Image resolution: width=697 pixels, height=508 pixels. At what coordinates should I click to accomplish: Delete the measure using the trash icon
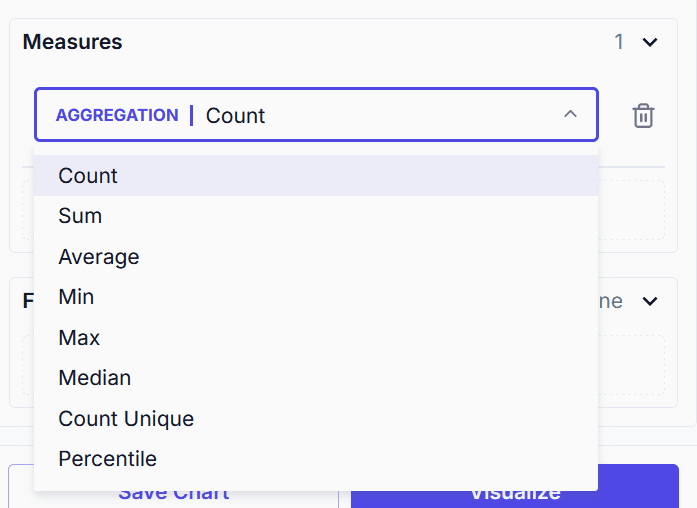point(643,116)
